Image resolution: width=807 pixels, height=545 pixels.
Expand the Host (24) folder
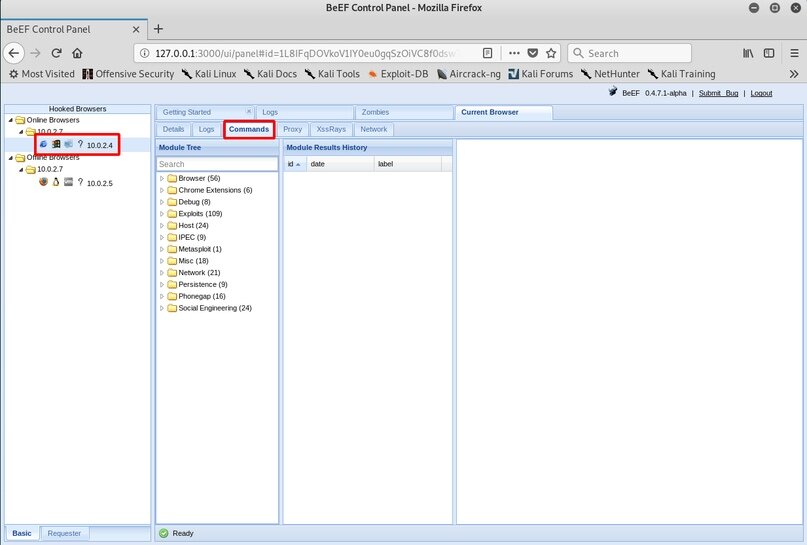coord(162,225)
